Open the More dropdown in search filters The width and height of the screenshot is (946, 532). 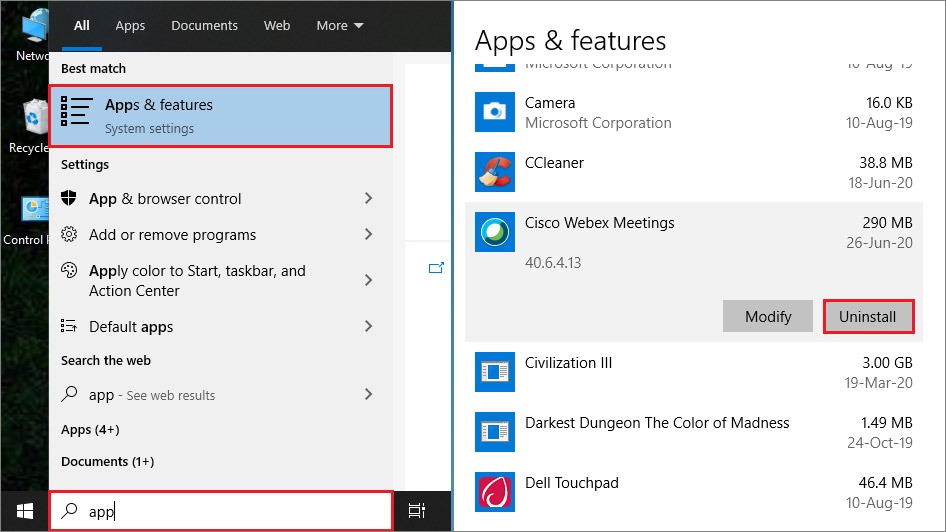[x=340, y=25]
